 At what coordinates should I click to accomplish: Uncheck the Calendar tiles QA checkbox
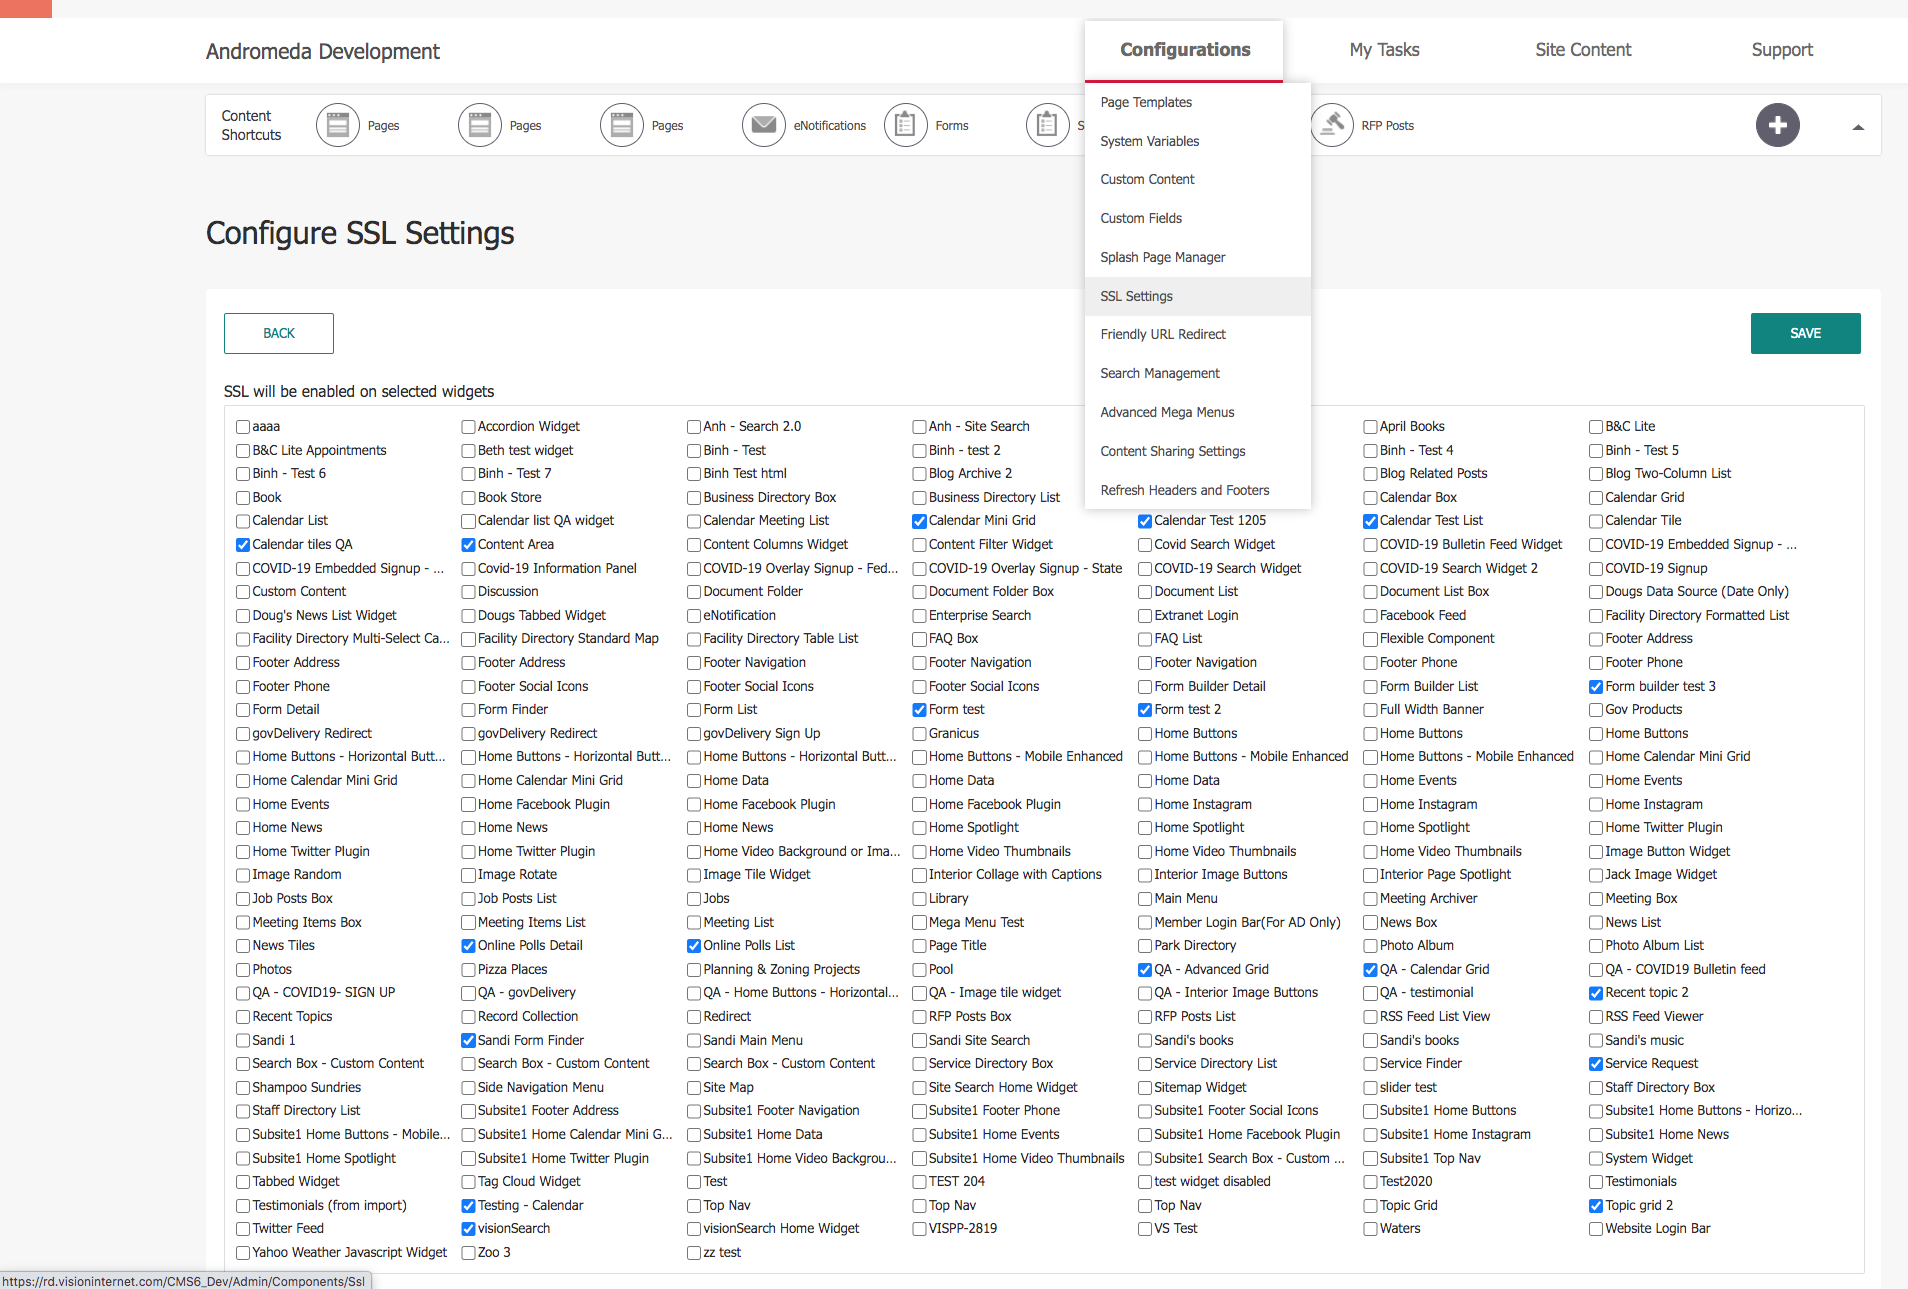243,545
